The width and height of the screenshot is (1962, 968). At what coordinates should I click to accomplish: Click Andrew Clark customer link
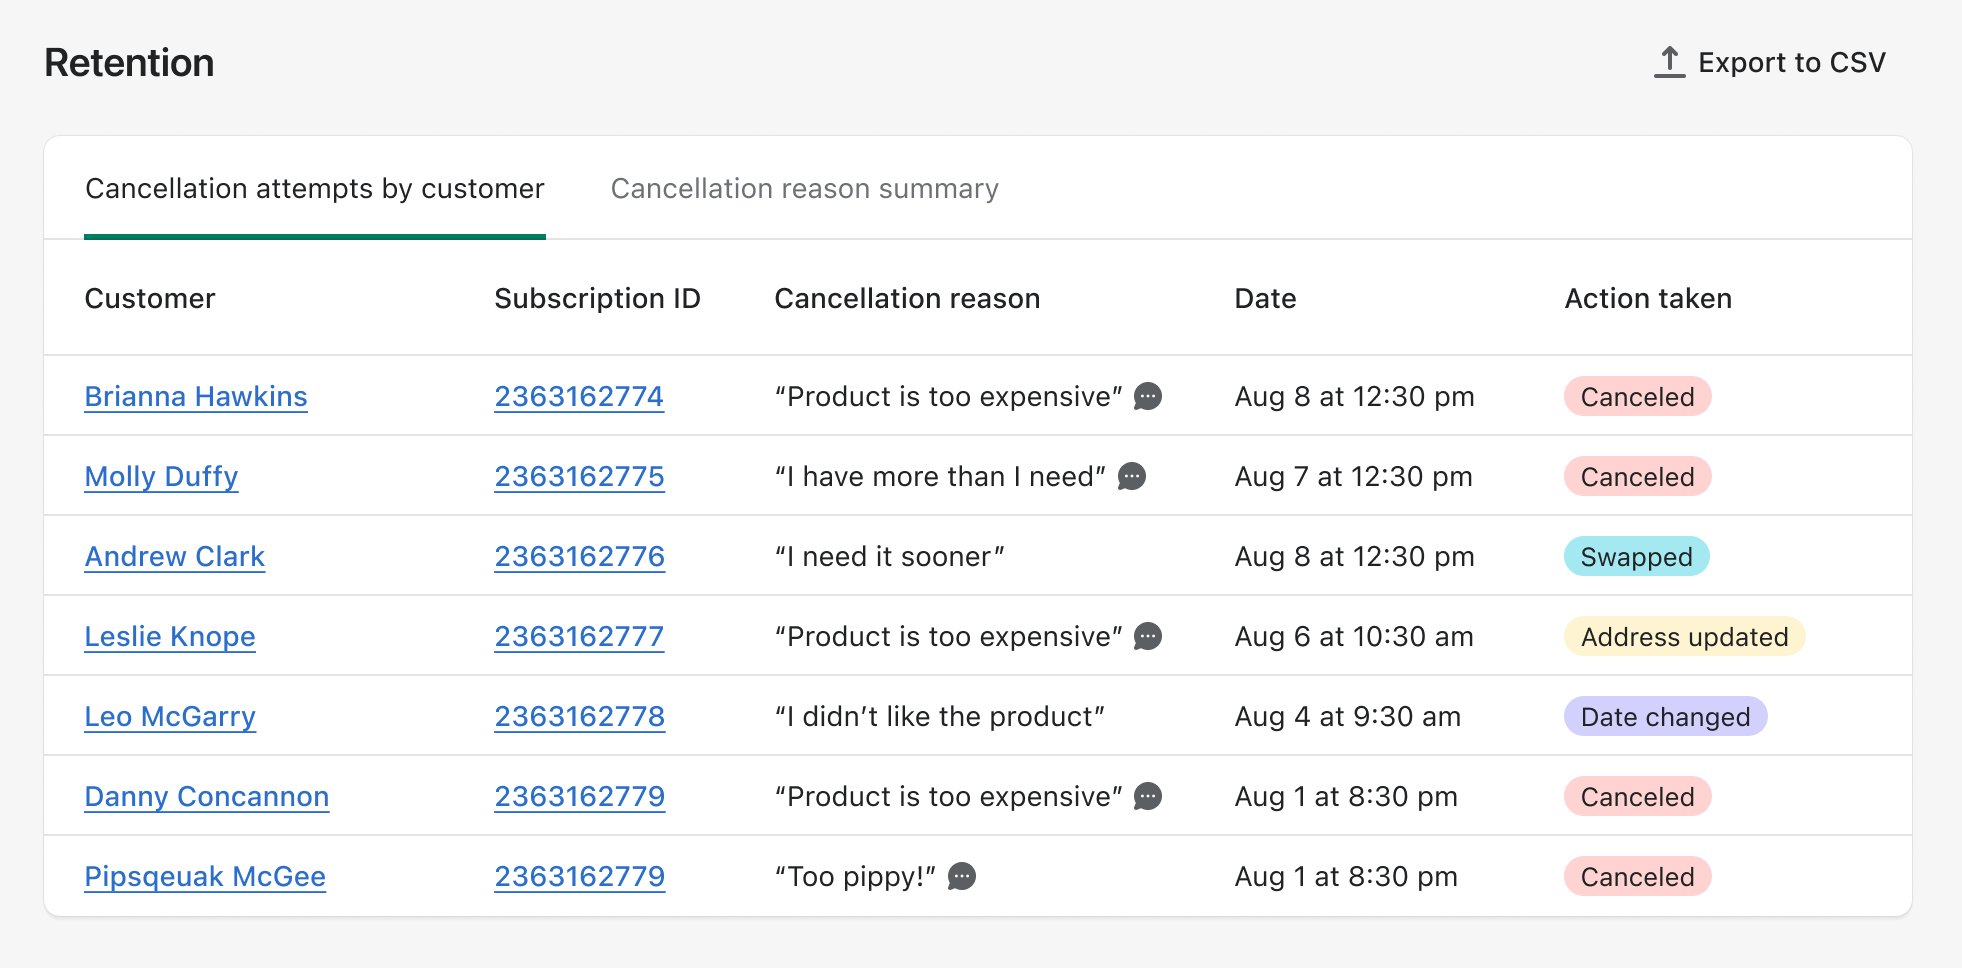pyautogui.click(x=175, y=557)
